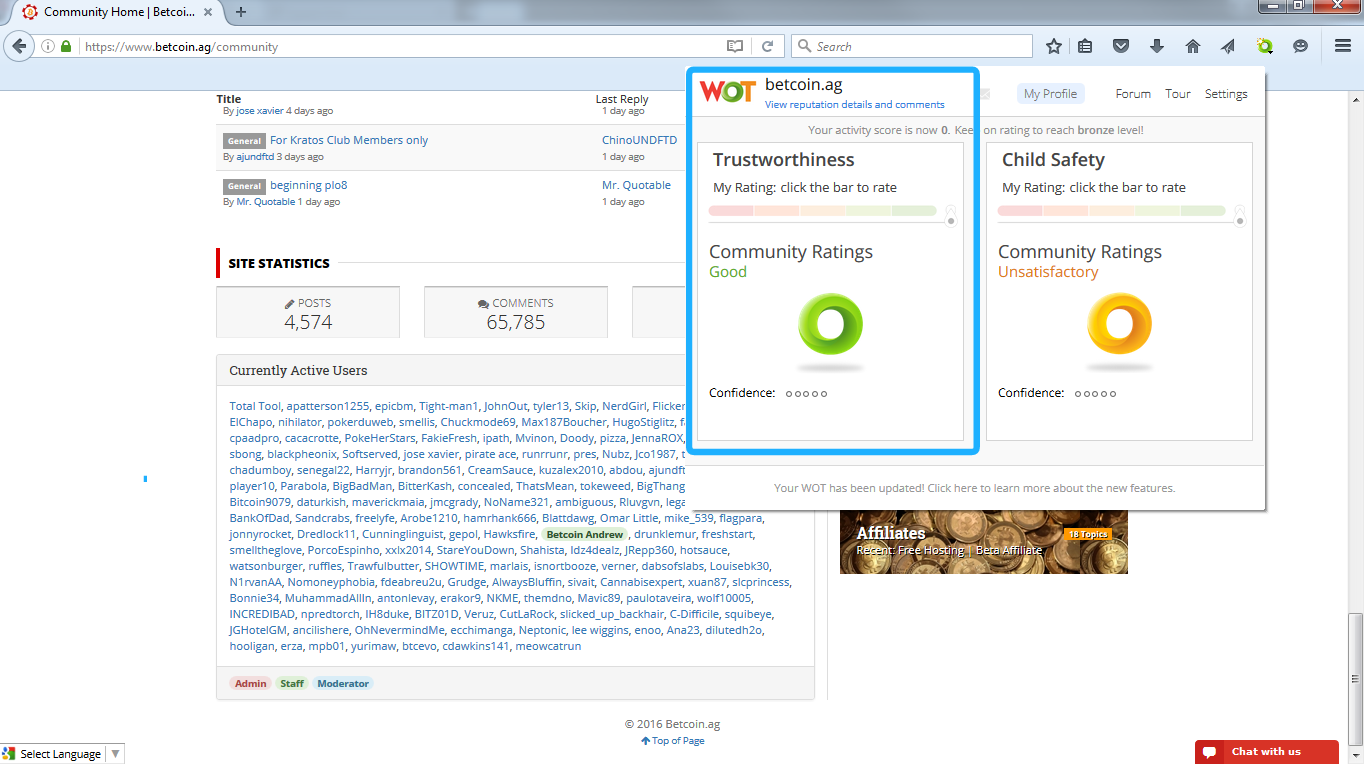This screenshot has height=764, width=1364.
Task: Open the Firefox hamburger menu
Action: tap(1343, 46)
